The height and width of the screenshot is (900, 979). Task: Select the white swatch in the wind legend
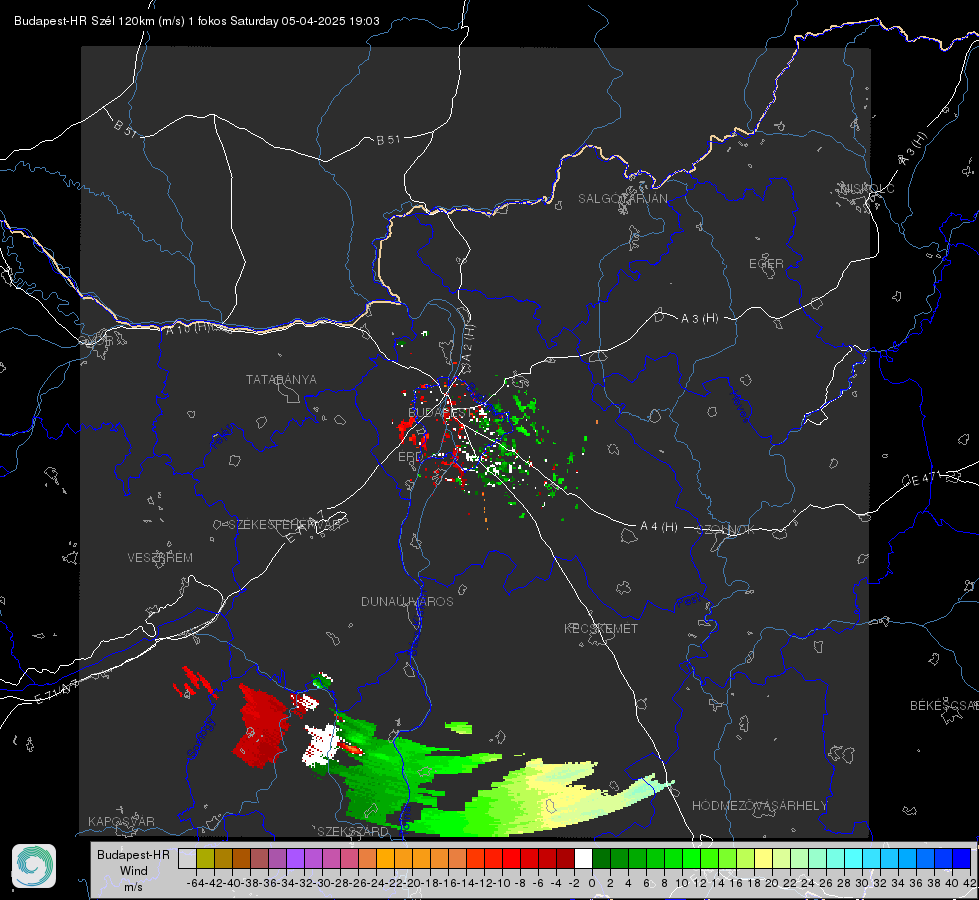coord(583,858)
